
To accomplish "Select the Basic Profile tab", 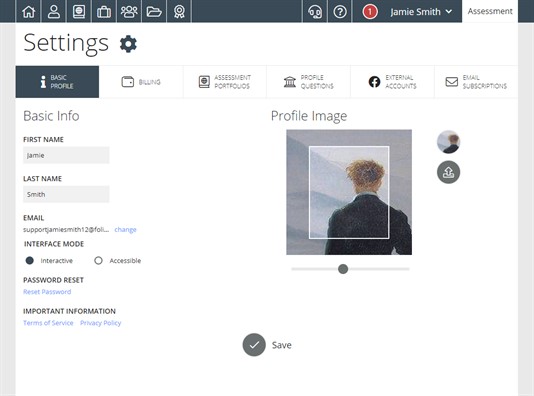I will (x=57, y=82).
